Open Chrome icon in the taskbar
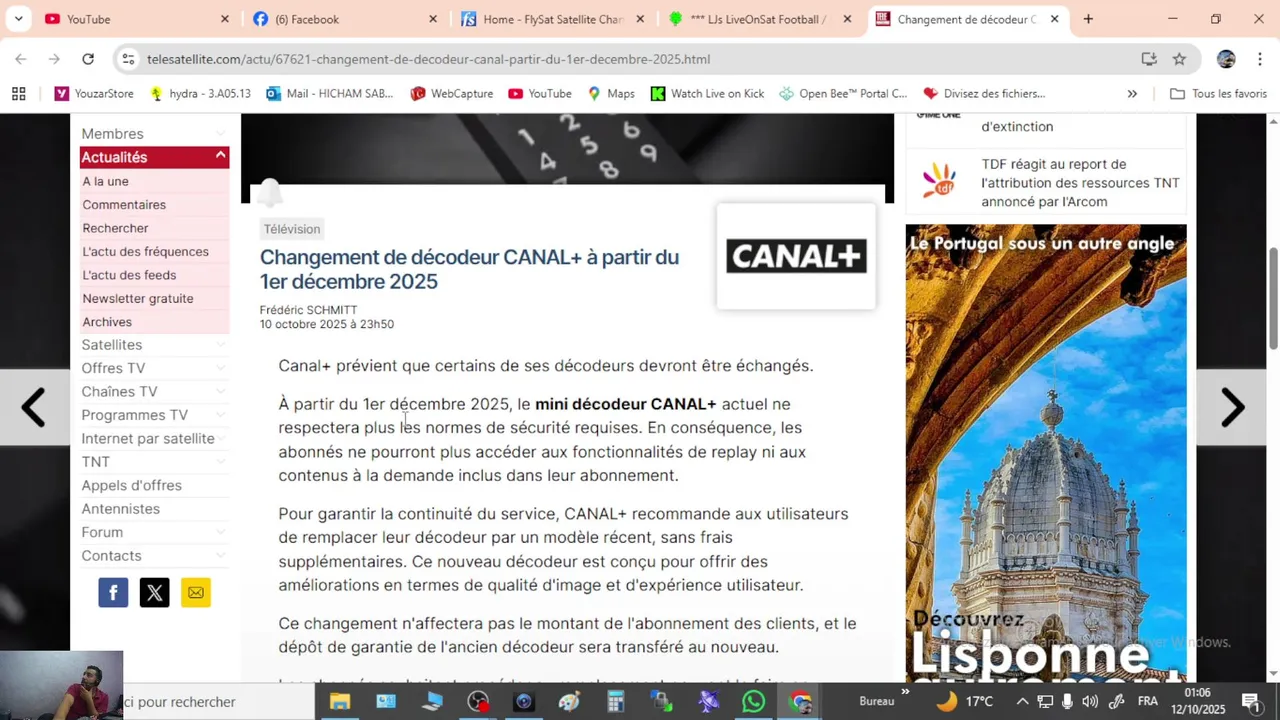This screenshot has width=1280, height=720. (x=800, y=701)
